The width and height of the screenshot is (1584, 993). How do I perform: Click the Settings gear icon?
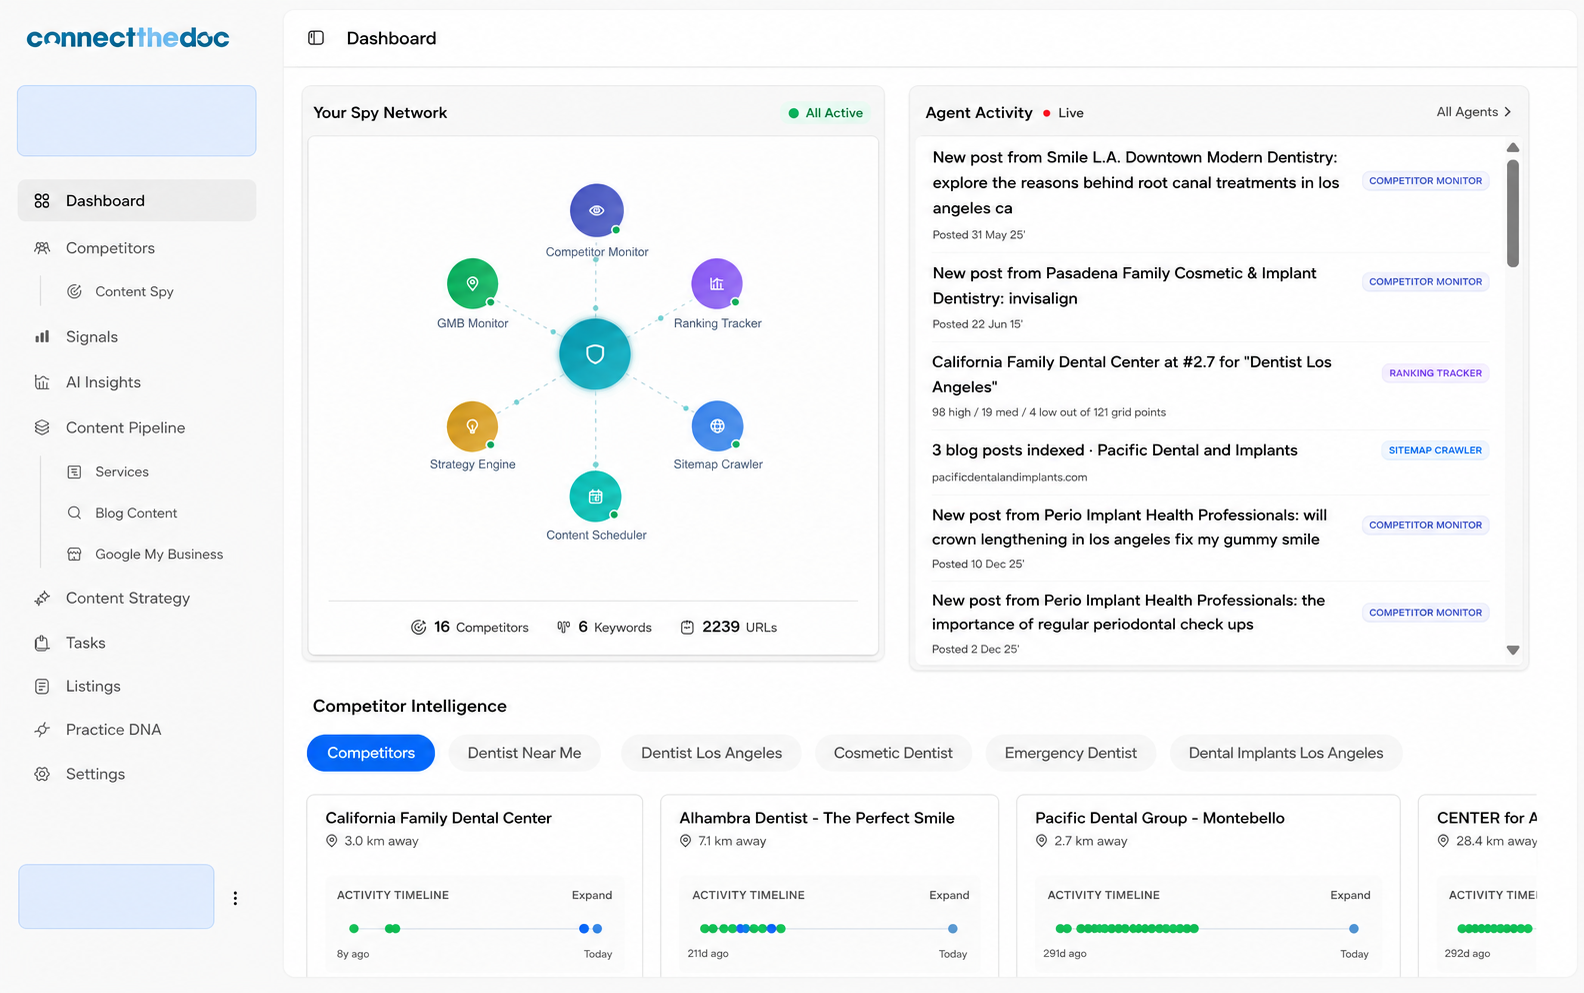click(x=42, y=774)
